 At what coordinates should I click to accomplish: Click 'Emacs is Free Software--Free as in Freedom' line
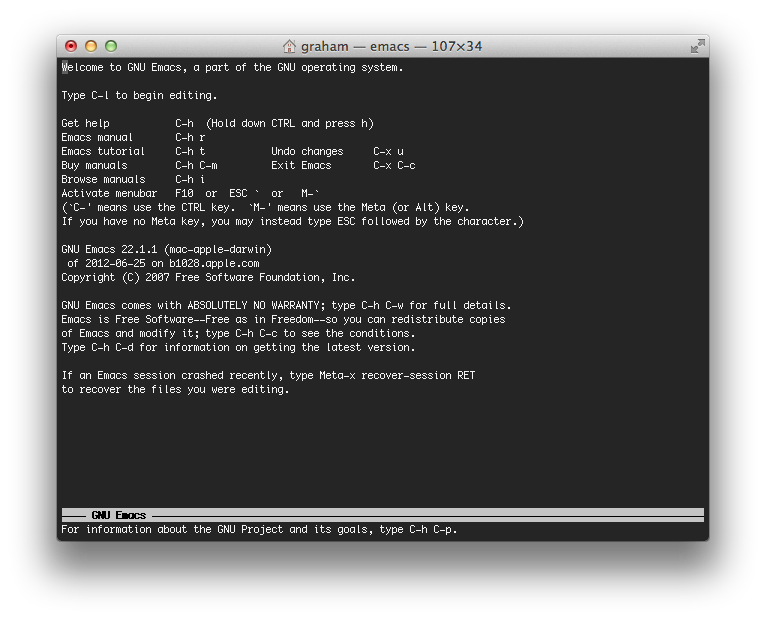click(283, 320)
